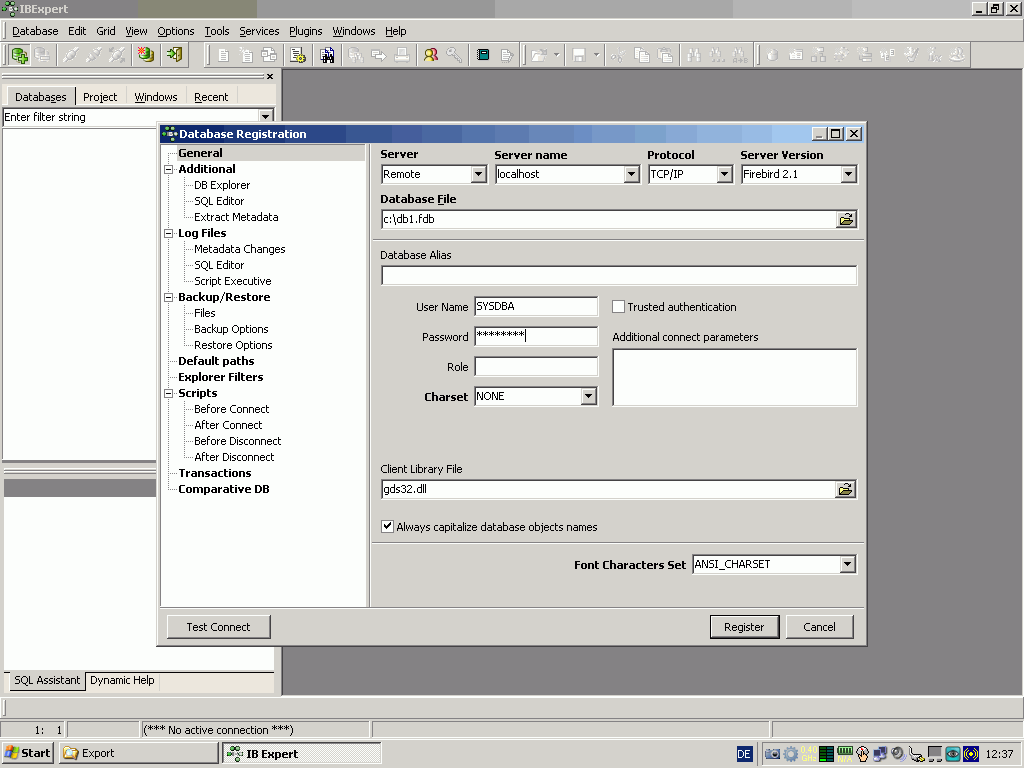Open the Server Version dropdown

[x=848, y=174]
